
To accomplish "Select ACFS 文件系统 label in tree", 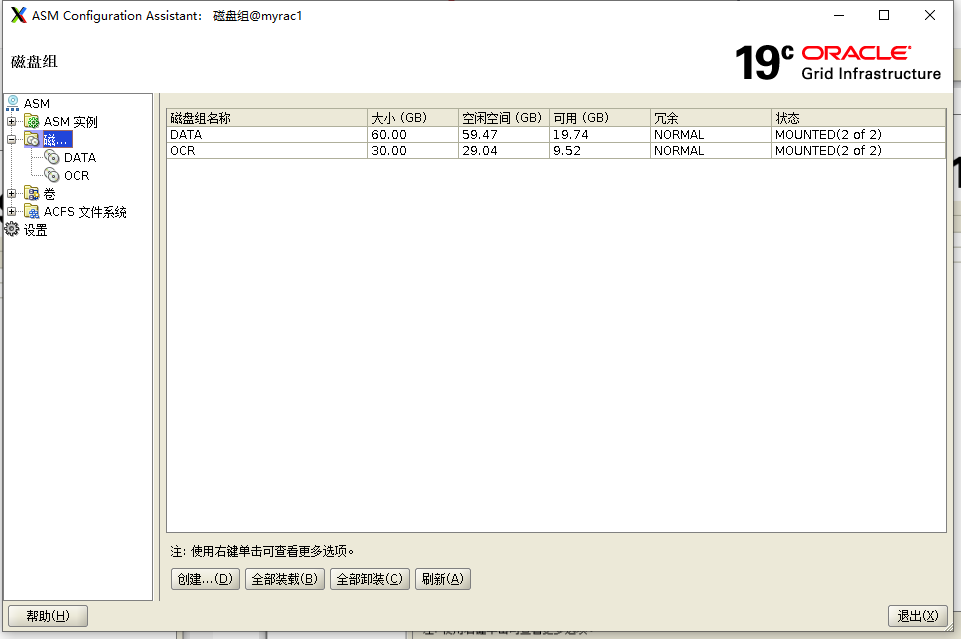I will [85, 212].
